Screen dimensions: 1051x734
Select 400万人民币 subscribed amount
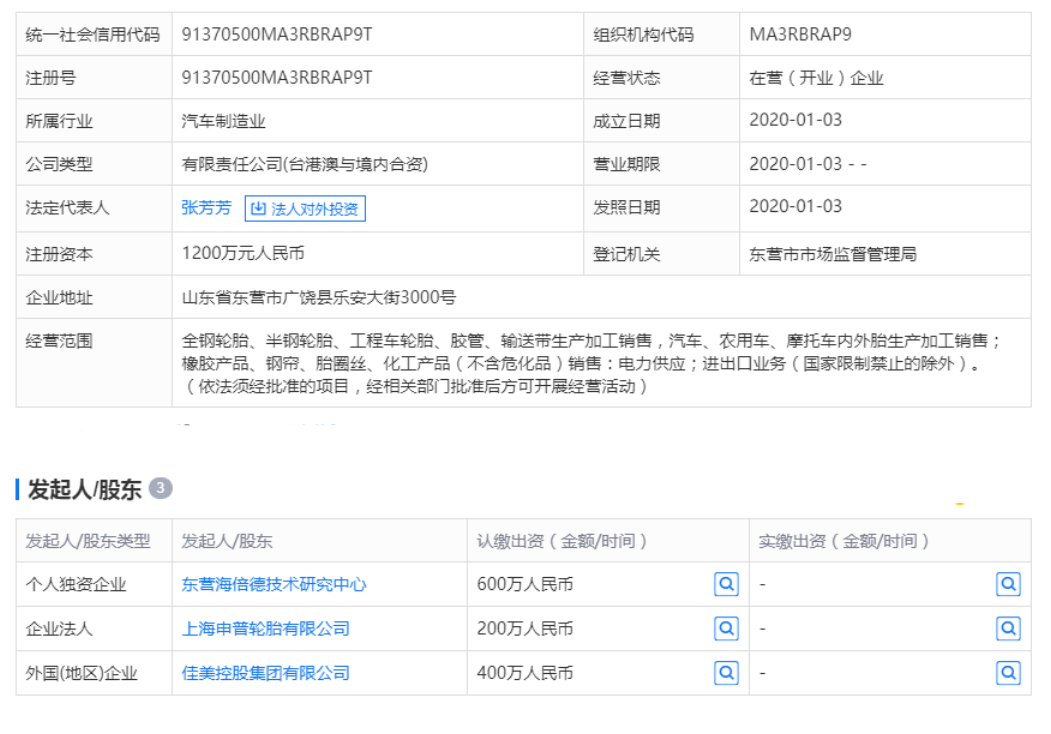point(525,673)
